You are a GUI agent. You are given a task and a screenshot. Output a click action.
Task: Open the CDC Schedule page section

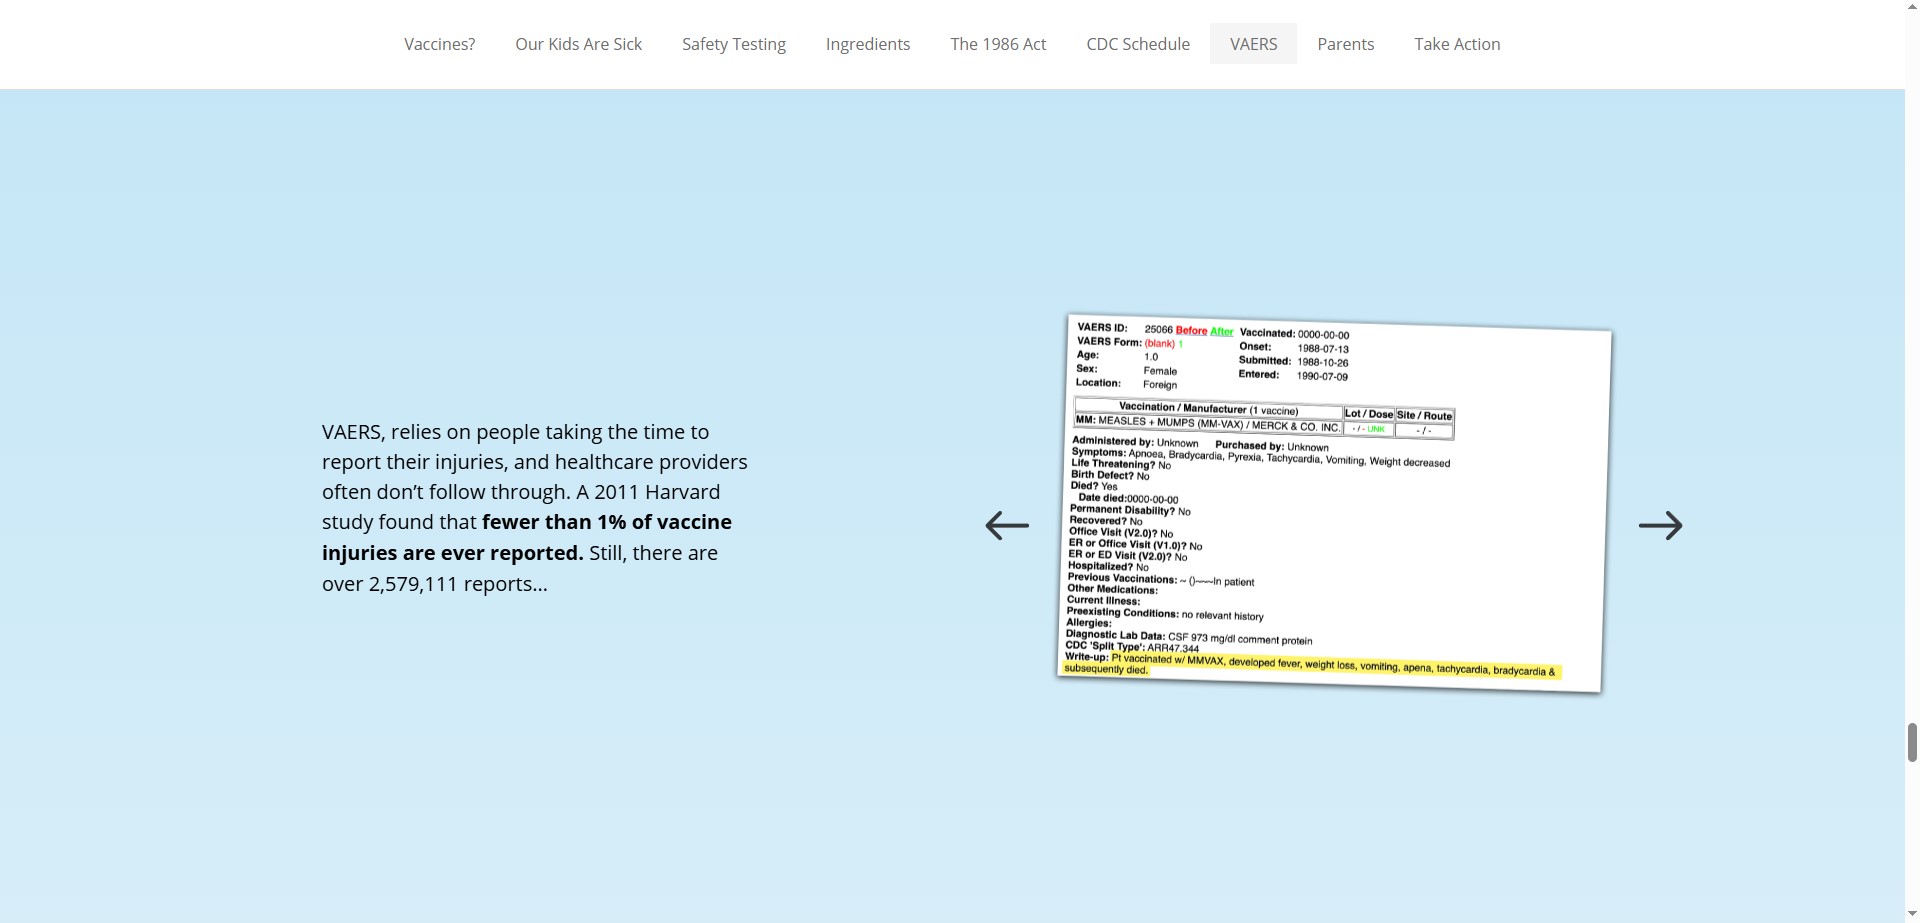1137,44
